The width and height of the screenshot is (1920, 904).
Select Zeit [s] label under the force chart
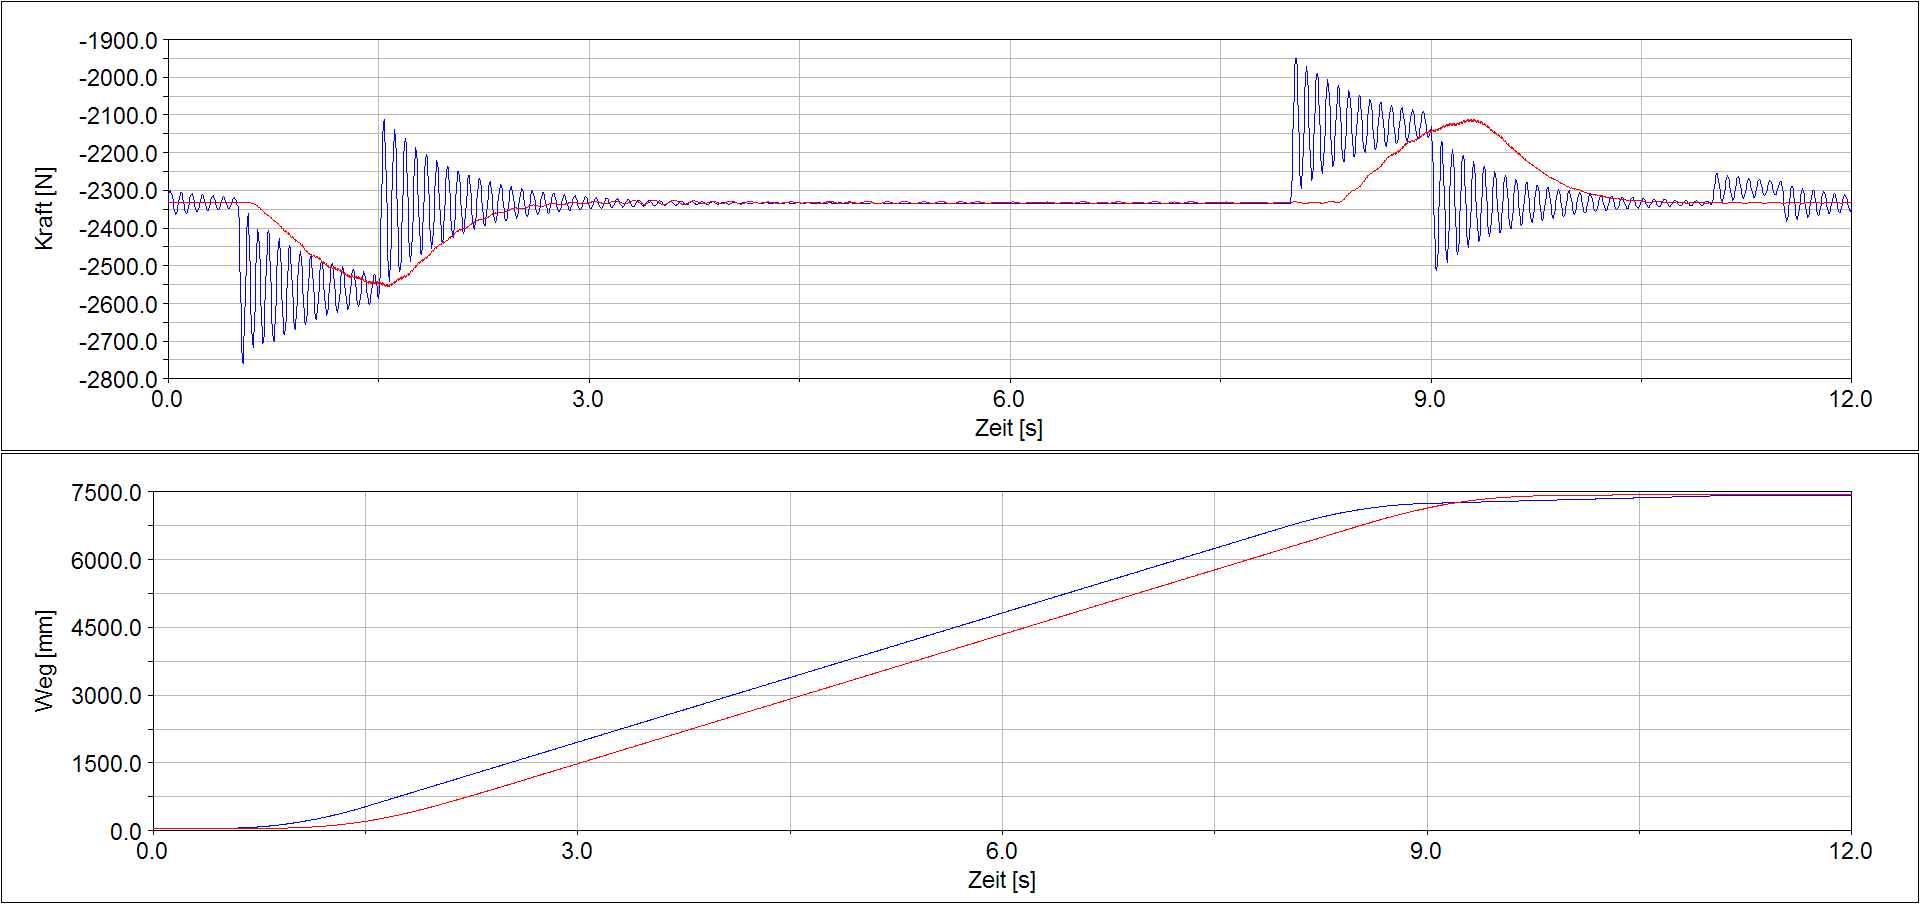(1008, 428)
